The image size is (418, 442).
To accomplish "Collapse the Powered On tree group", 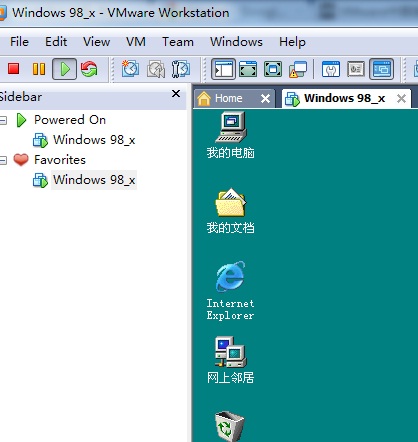I will (x=3, y=120).
